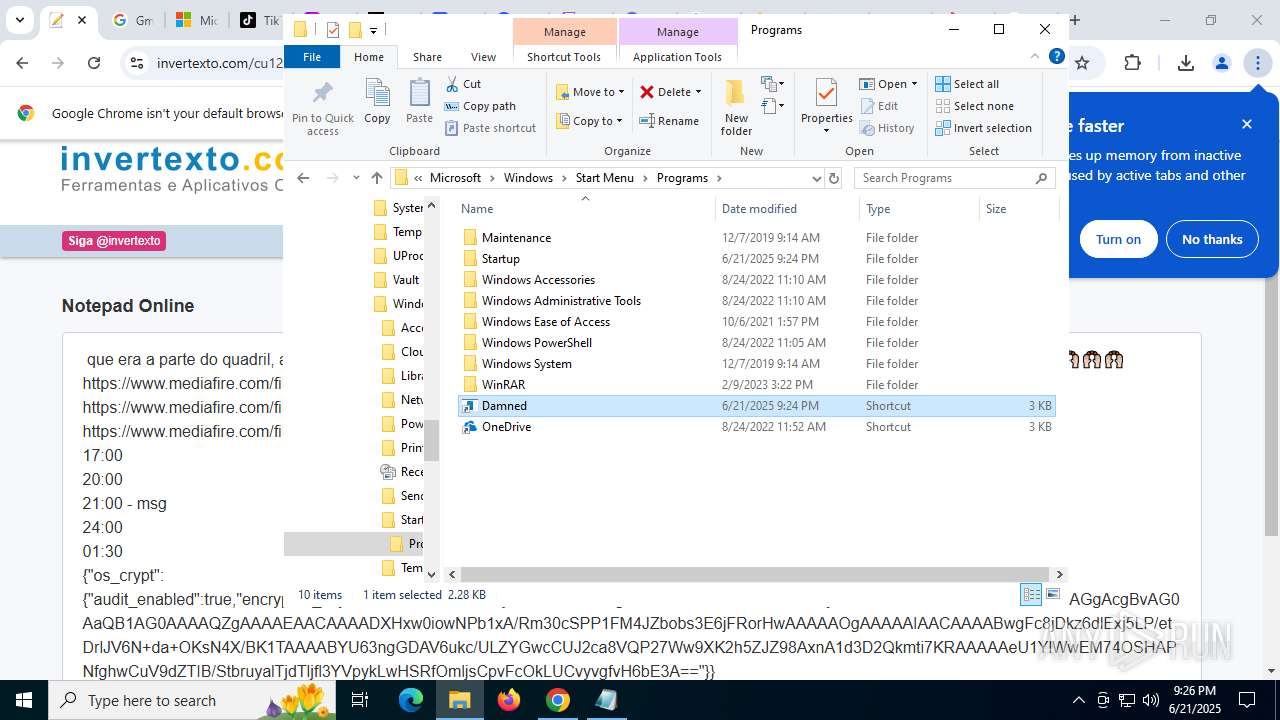Open recent locations dropdown arrow
The height and width of the screenshot is (720, 1280).
(356, 178)
